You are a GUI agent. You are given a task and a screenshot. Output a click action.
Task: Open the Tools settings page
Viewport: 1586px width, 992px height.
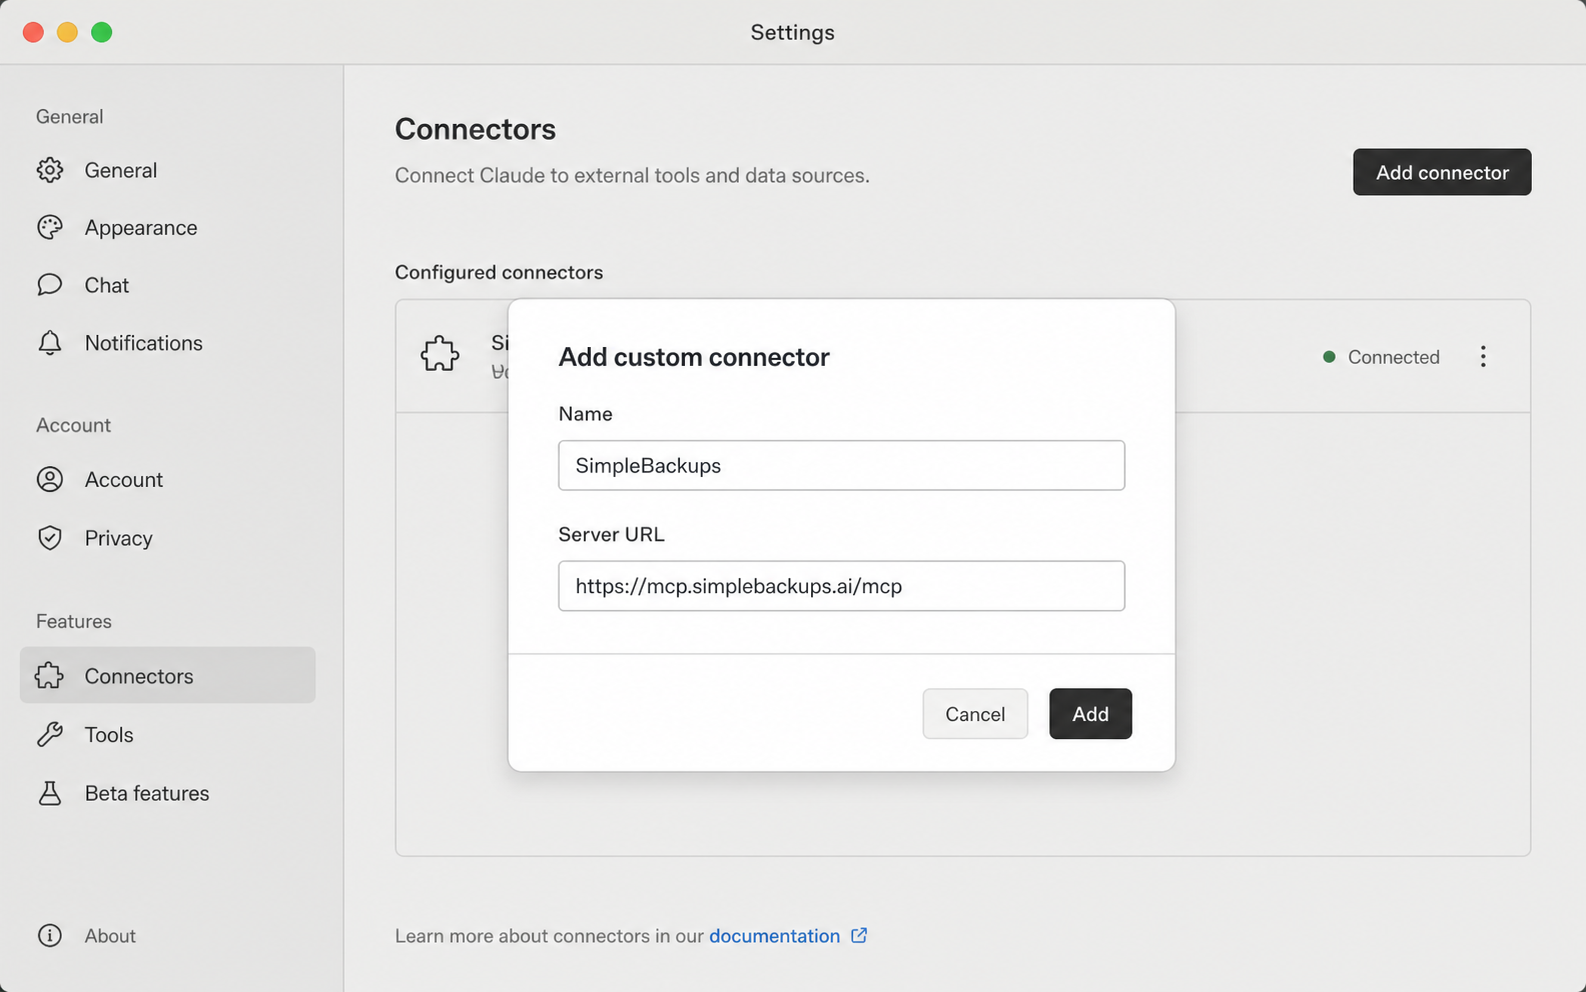[x=168, y=735]
